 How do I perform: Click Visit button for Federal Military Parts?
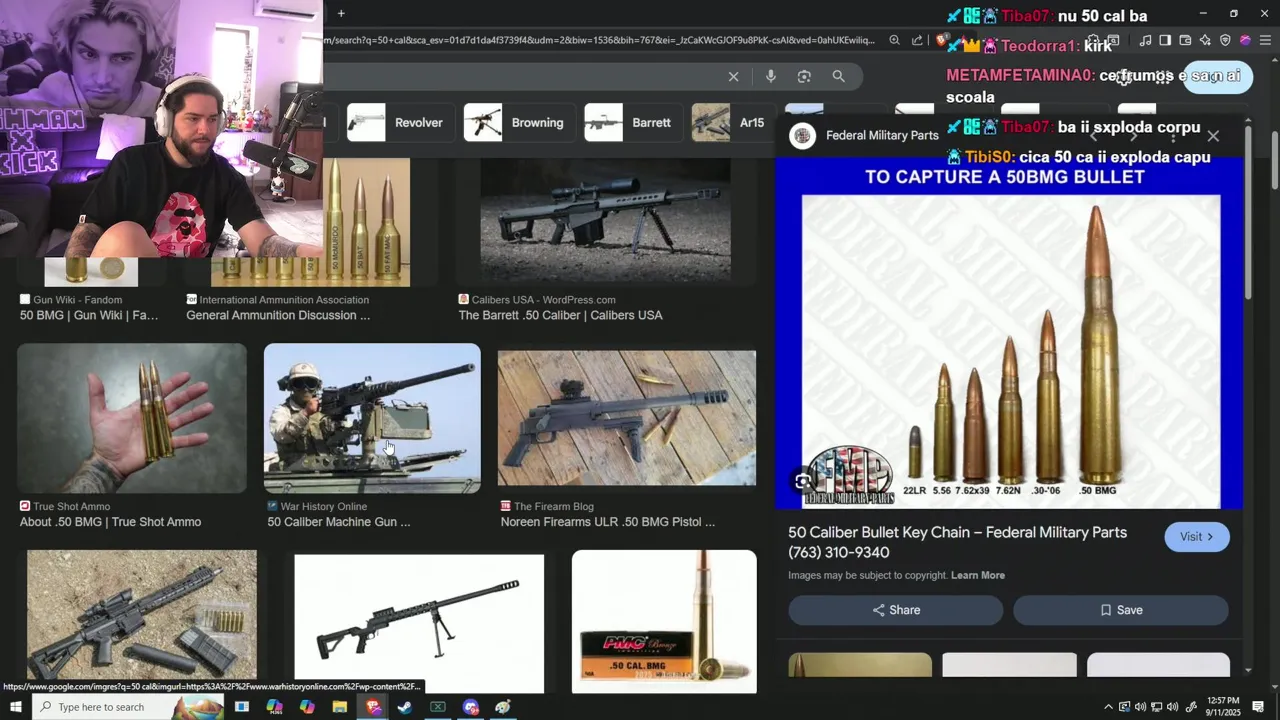pos(1197,537)
